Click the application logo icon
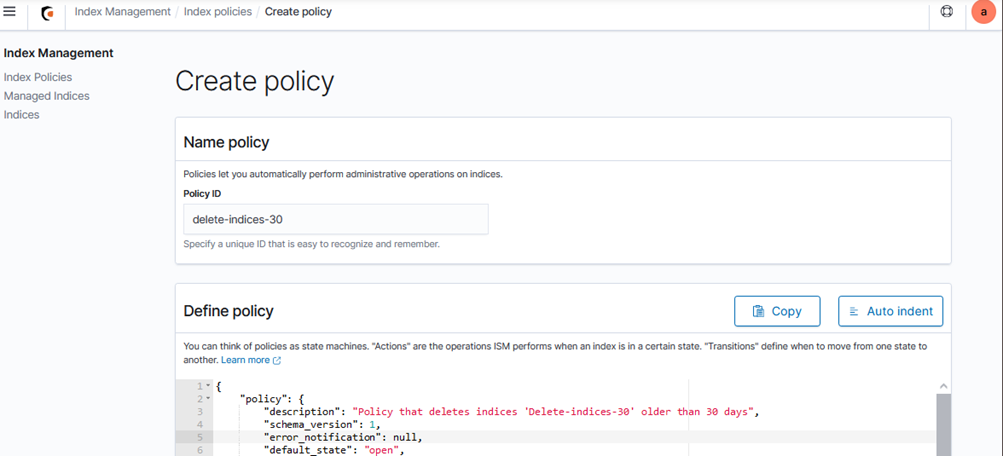1003x456 pixels. point(46,13)
